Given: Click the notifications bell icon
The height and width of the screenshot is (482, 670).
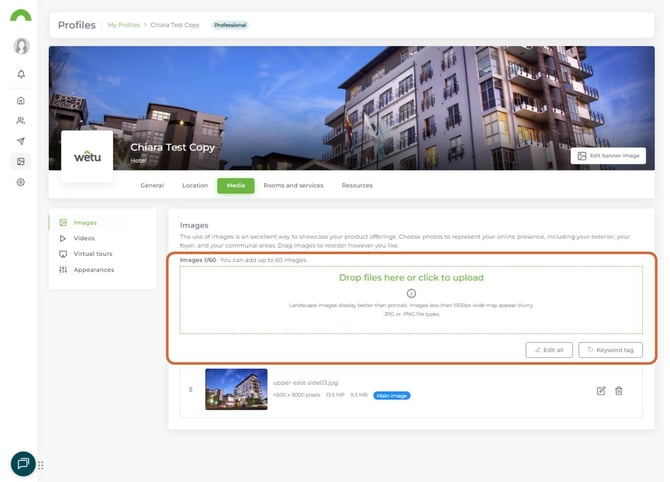Looking at the screenshot, I should point(21,74).
